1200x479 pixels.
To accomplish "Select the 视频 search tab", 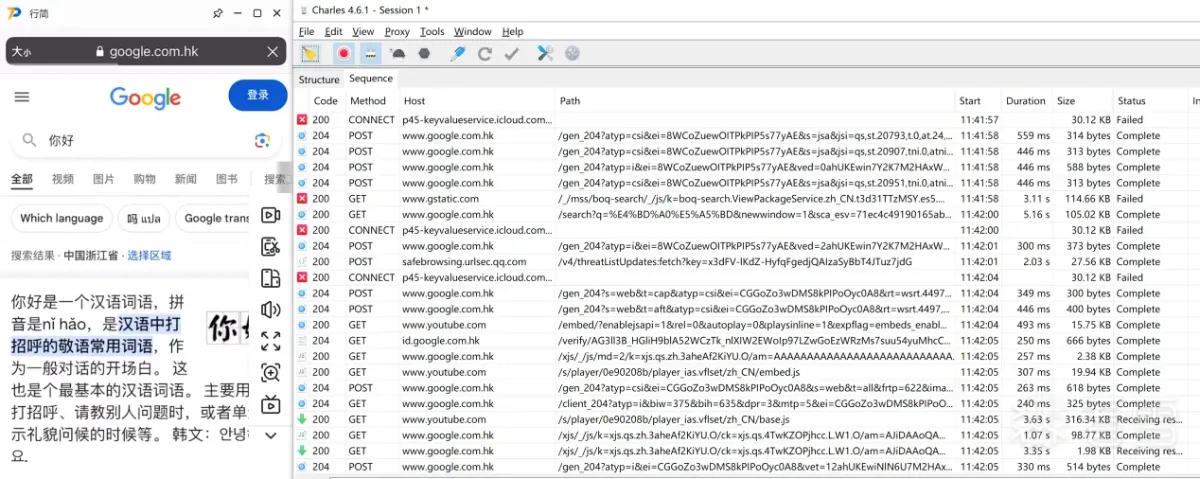I will coord(63,179).
